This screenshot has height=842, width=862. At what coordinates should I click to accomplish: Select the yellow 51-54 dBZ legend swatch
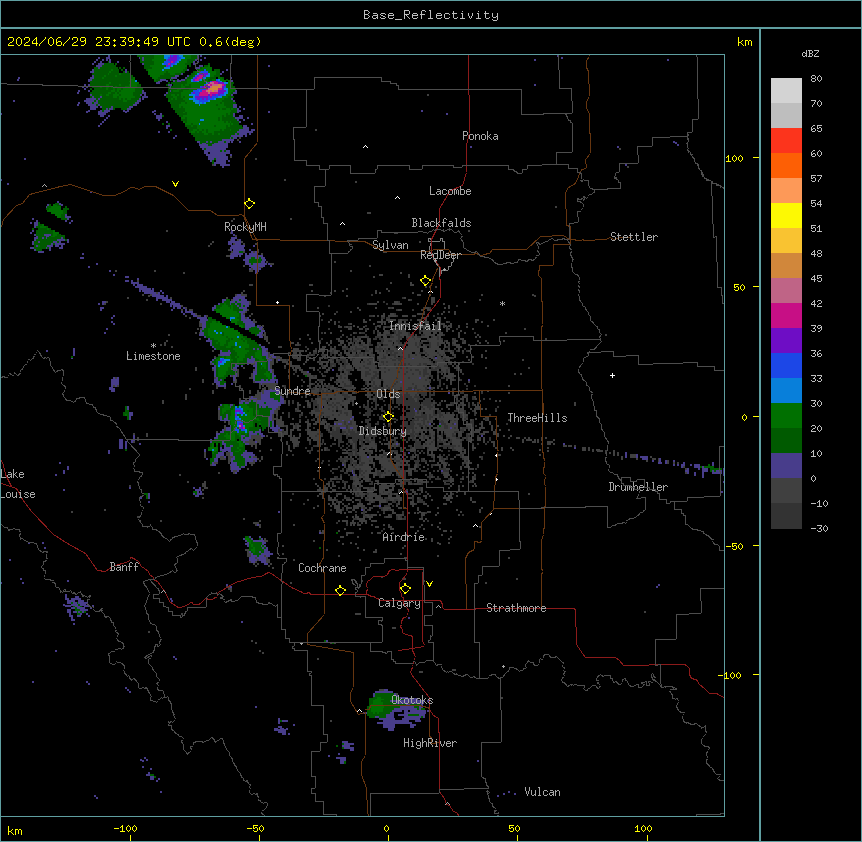point(786,215)
